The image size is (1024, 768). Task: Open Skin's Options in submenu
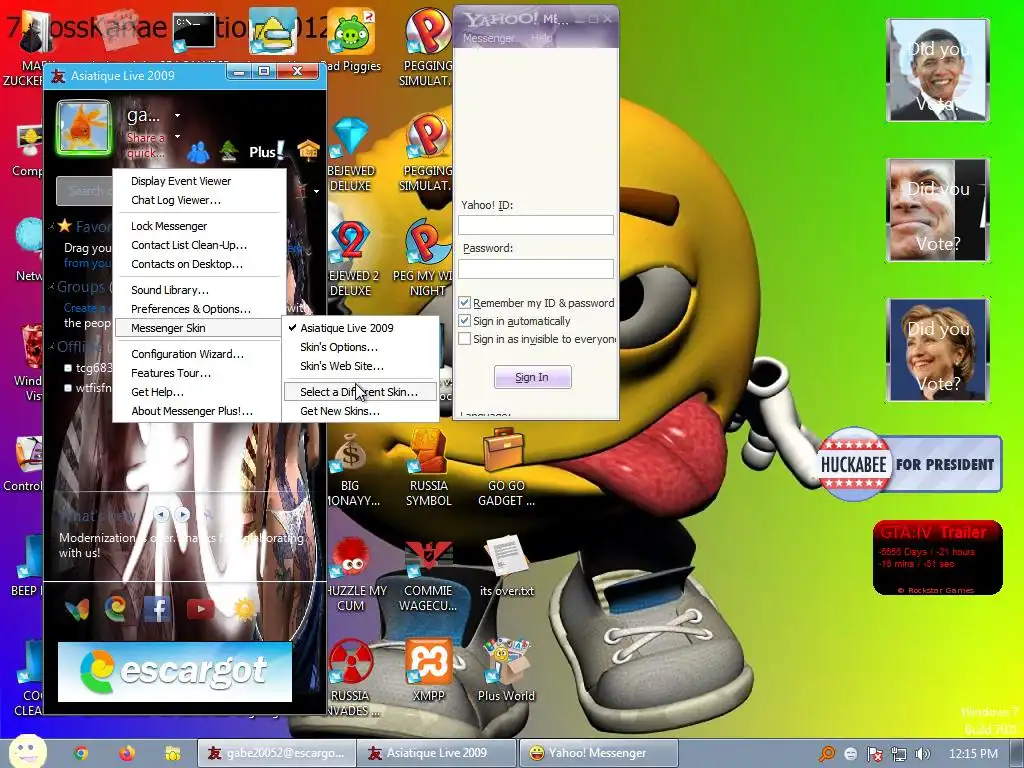(360, 347)
